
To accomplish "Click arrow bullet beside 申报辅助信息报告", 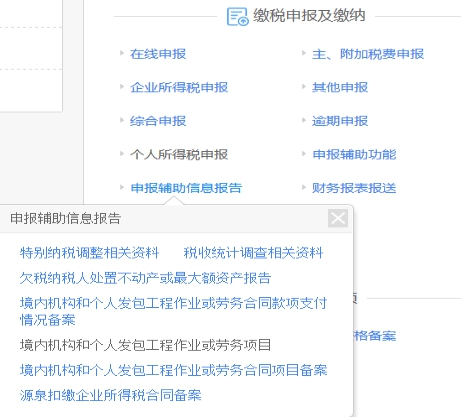I will (x=122, y=187).
